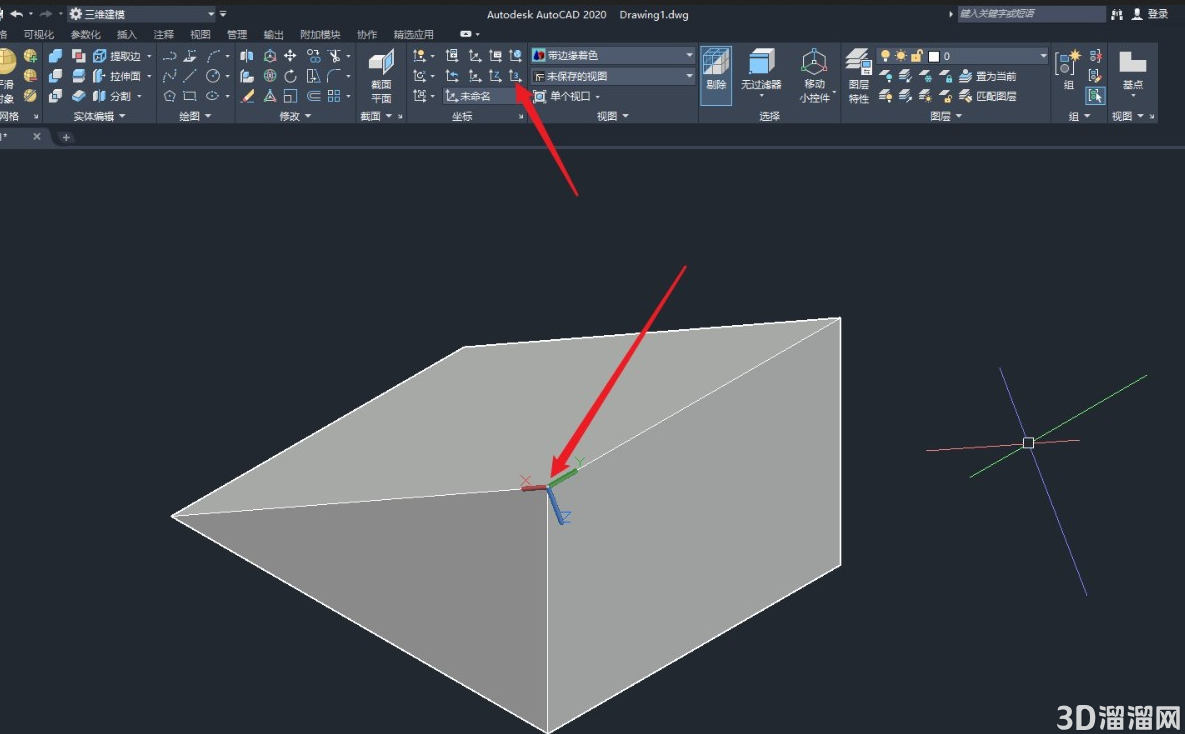Activate the Move Gizmo (移动小控件) tool
Viewport: 1185px width, 734px height.
point(814,76)
